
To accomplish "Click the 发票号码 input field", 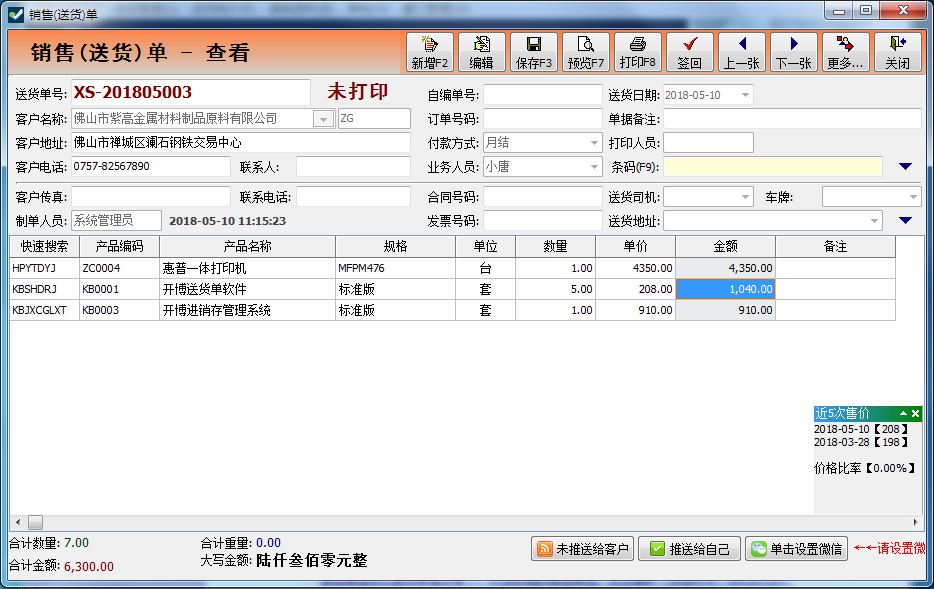I will (543, 221).
